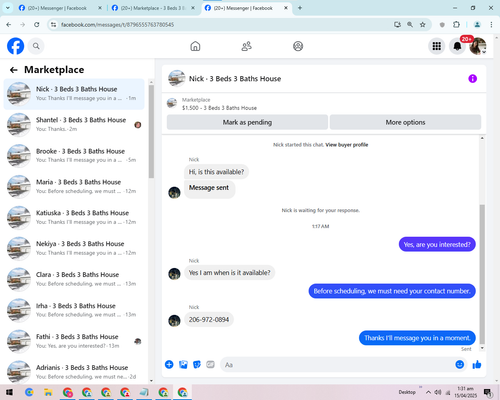Open browser extensions puzzle icon
This screenshot has height=400, width=500.
456,24
